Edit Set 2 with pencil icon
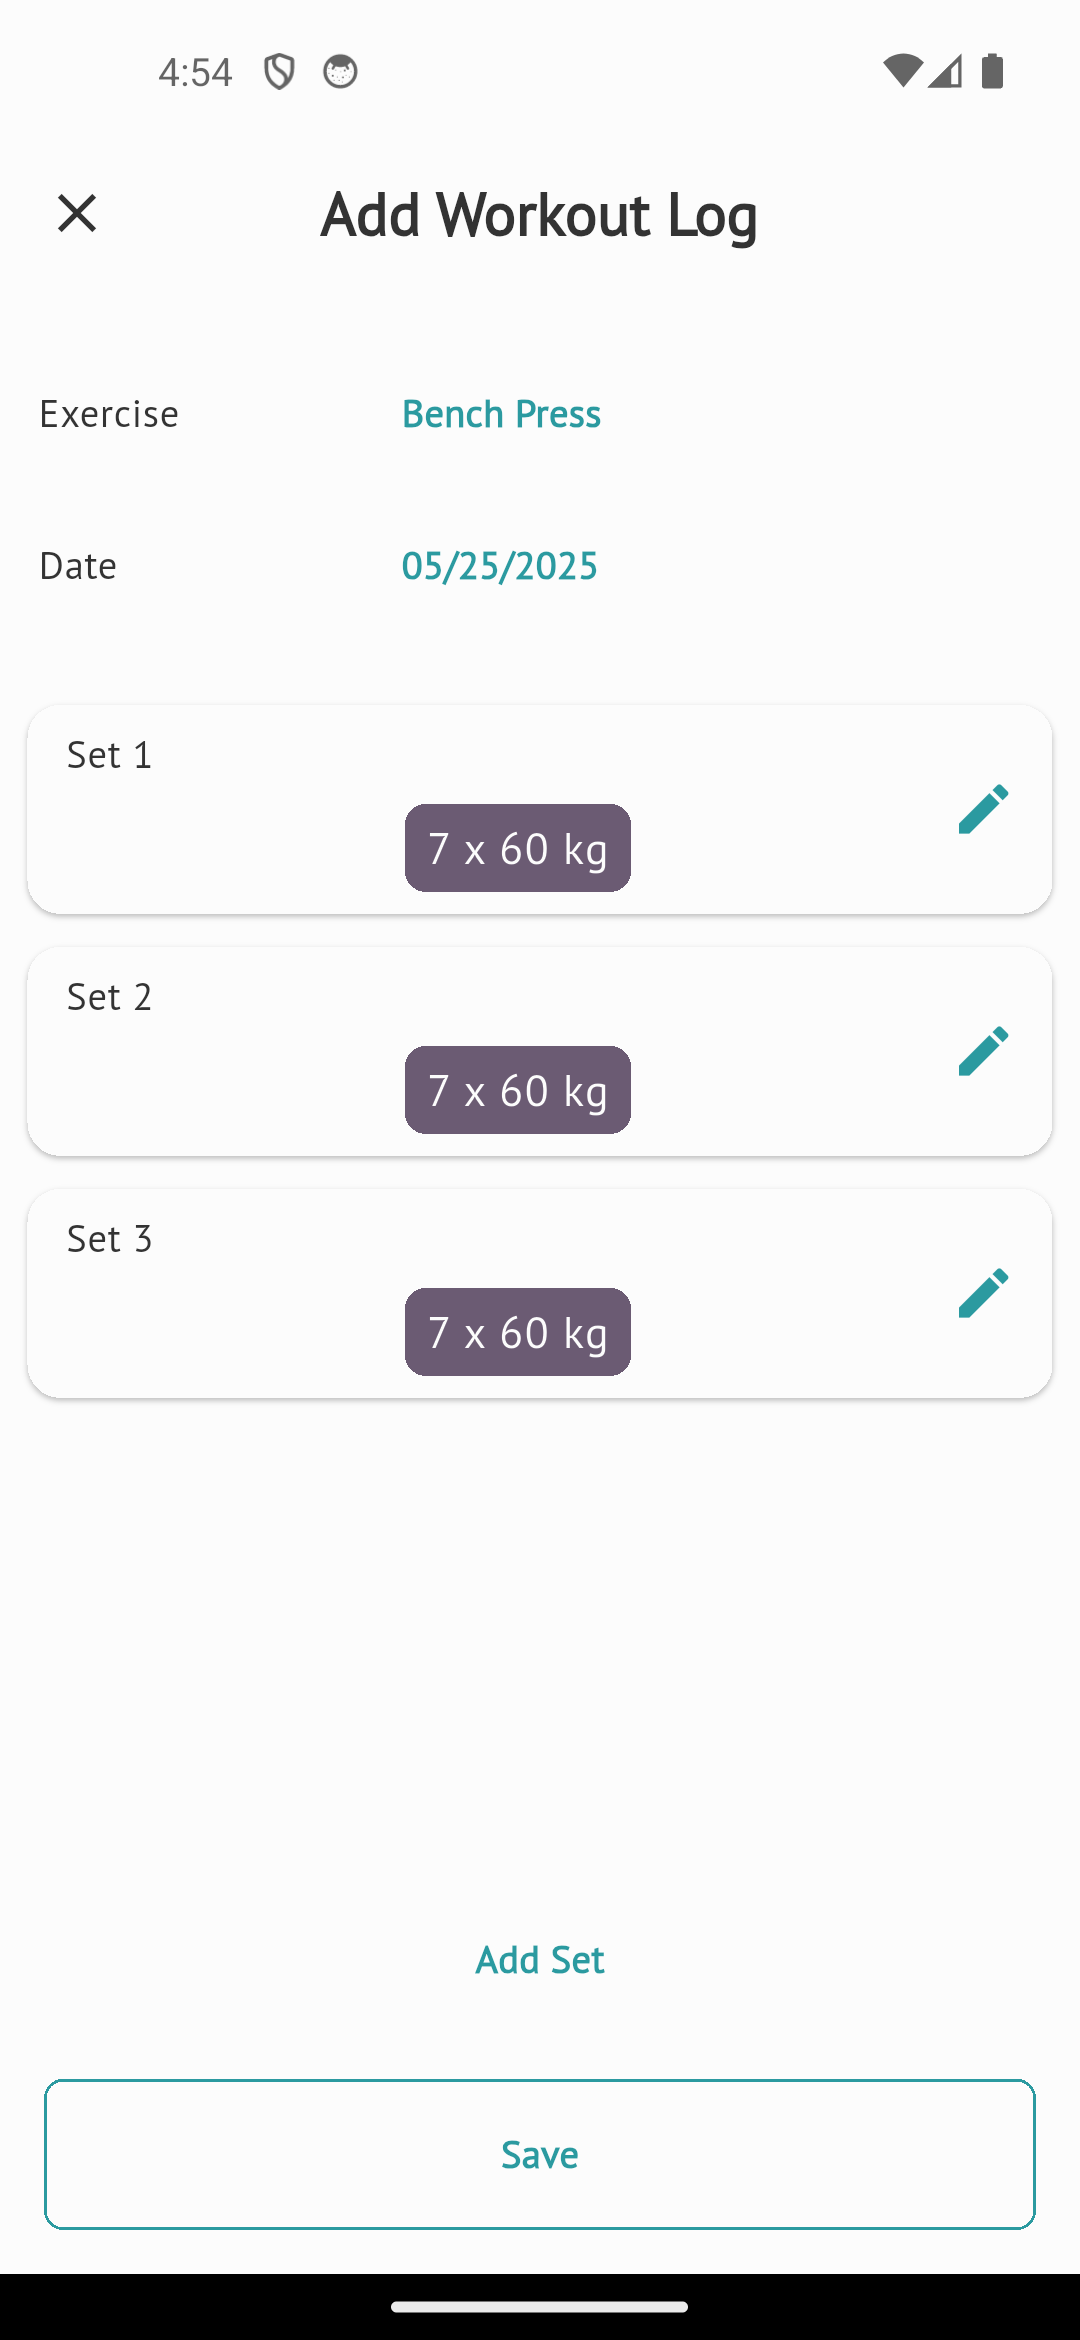 [982, 1051]
